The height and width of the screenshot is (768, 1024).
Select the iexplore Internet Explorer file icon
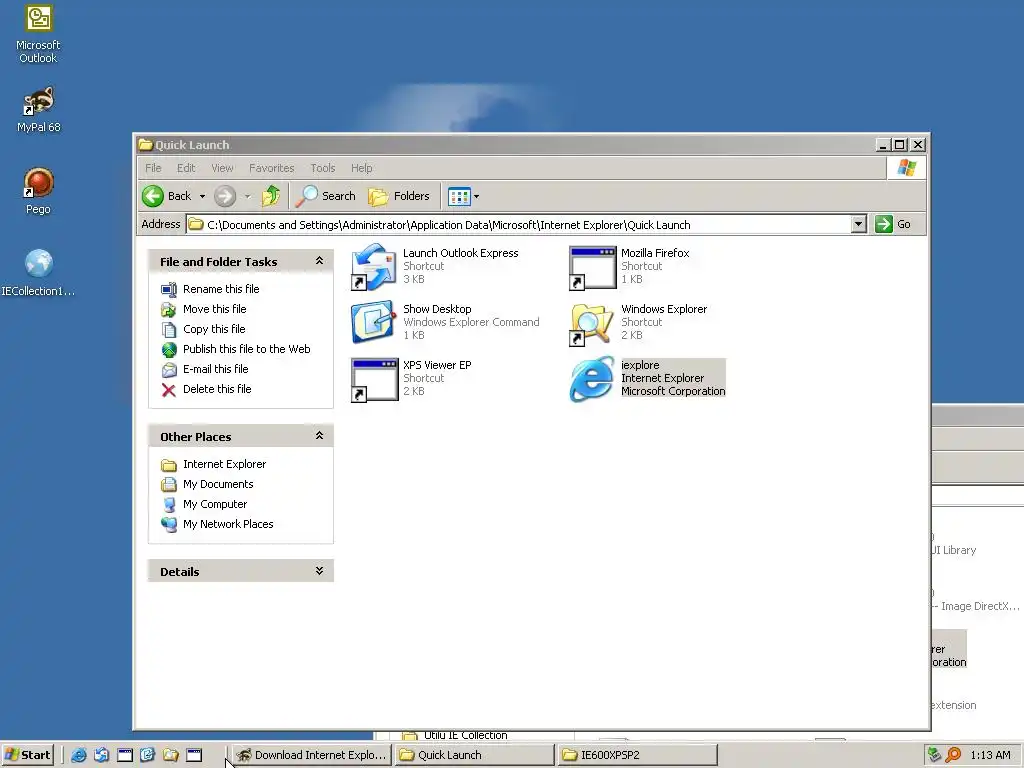(592, 379)
